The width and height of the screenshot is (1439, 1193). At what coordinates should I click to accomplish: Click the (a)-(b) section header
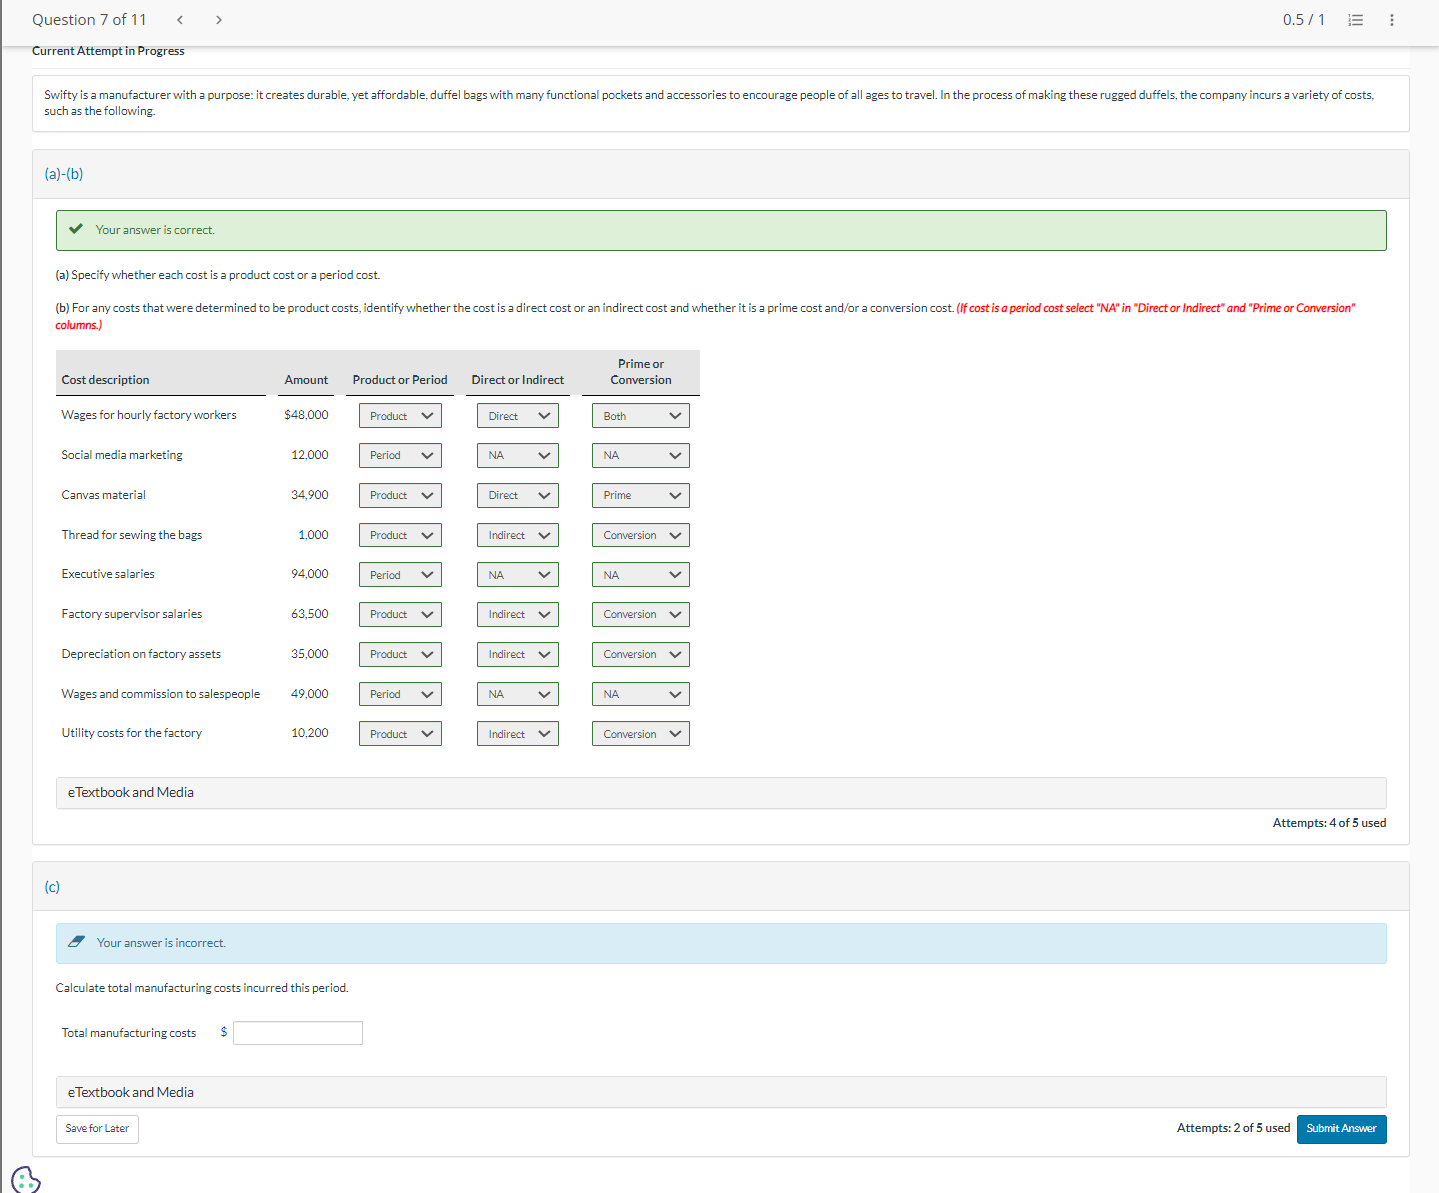[721, 174]
